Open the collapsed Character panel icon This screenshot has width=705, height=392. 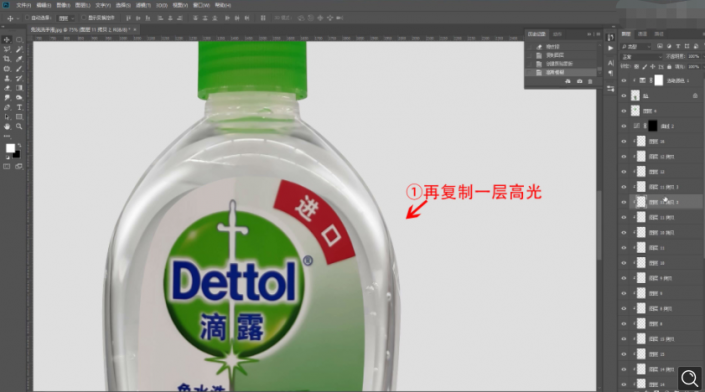coord(611,63)
